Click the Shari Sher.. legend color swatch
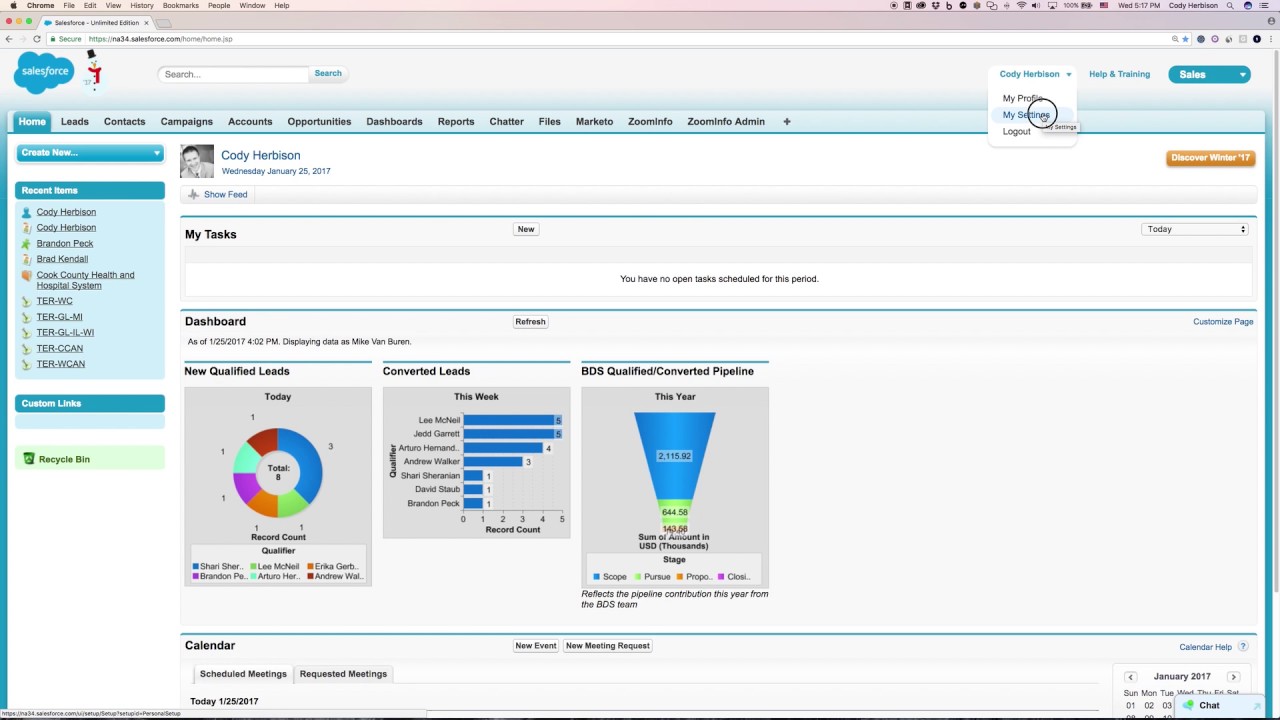The width and height of the screenshot is (1280, 720). pyautogui.click(x=196, y=567)
